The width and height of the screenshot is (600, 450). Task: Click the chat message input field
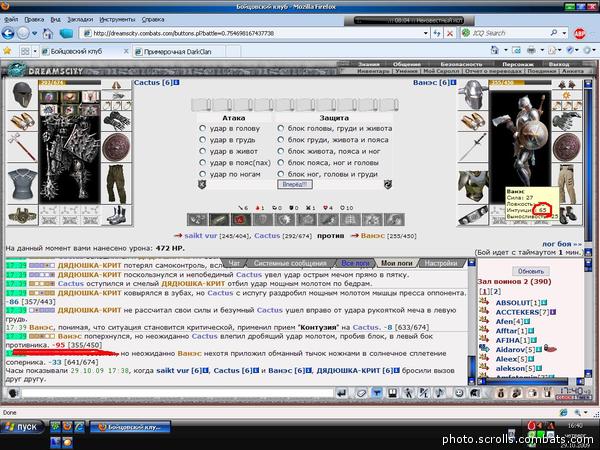[177, 393]
